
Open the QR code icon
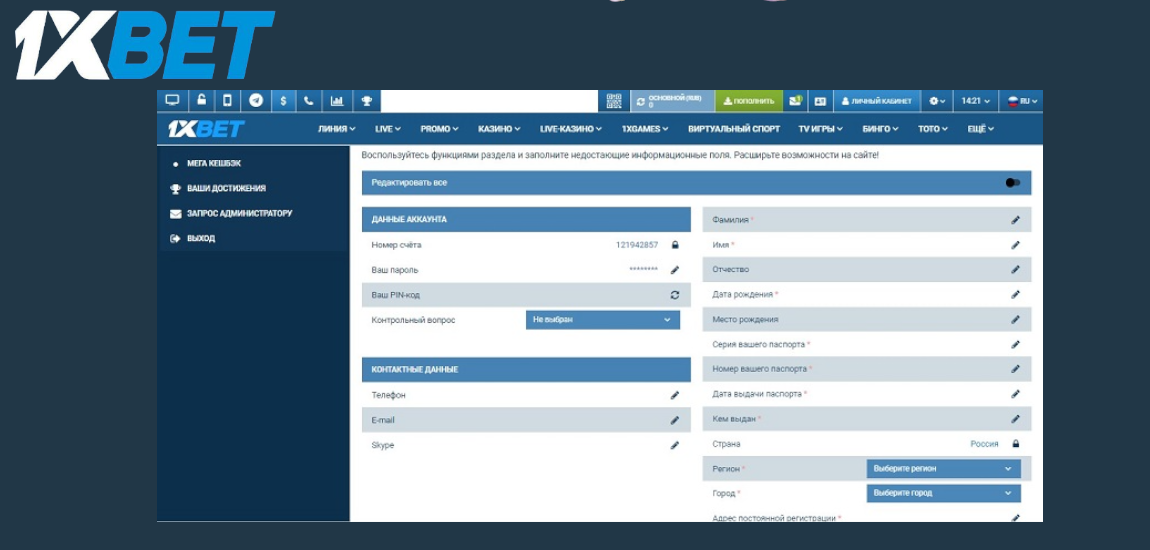click(x=614, y=100)
